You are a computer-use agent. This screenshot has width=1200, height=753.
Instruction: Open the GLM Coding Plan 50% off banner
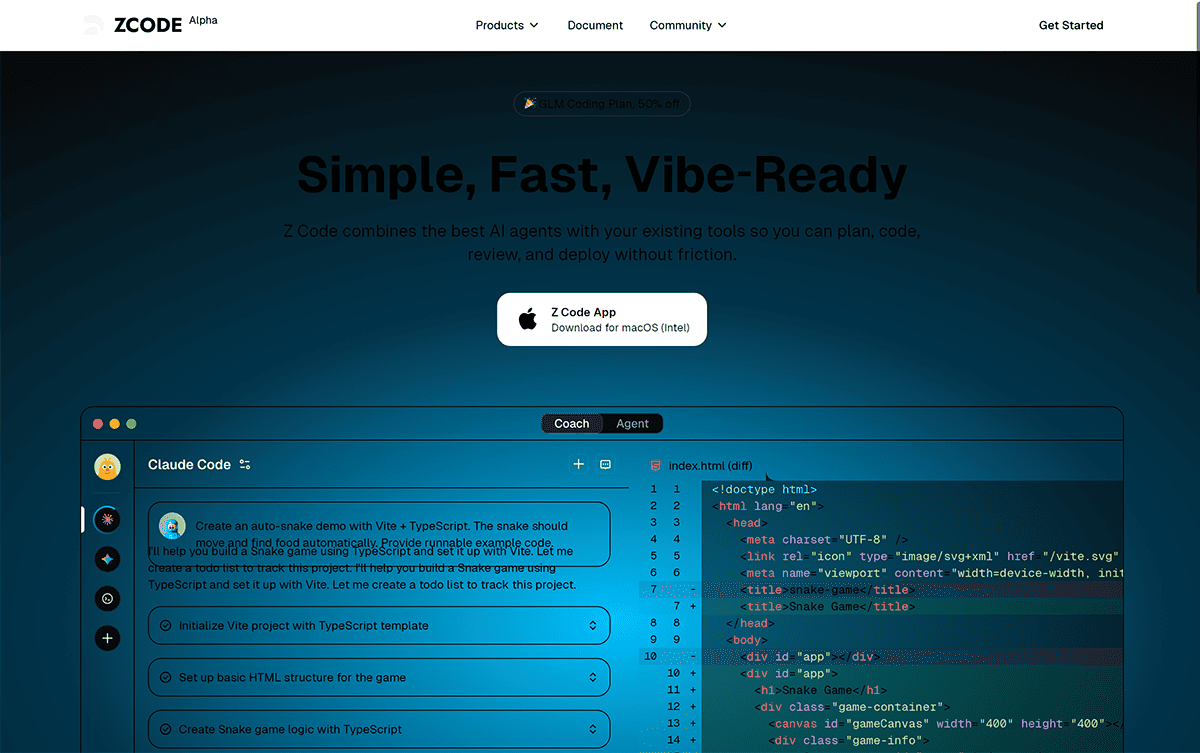point(602,103)
